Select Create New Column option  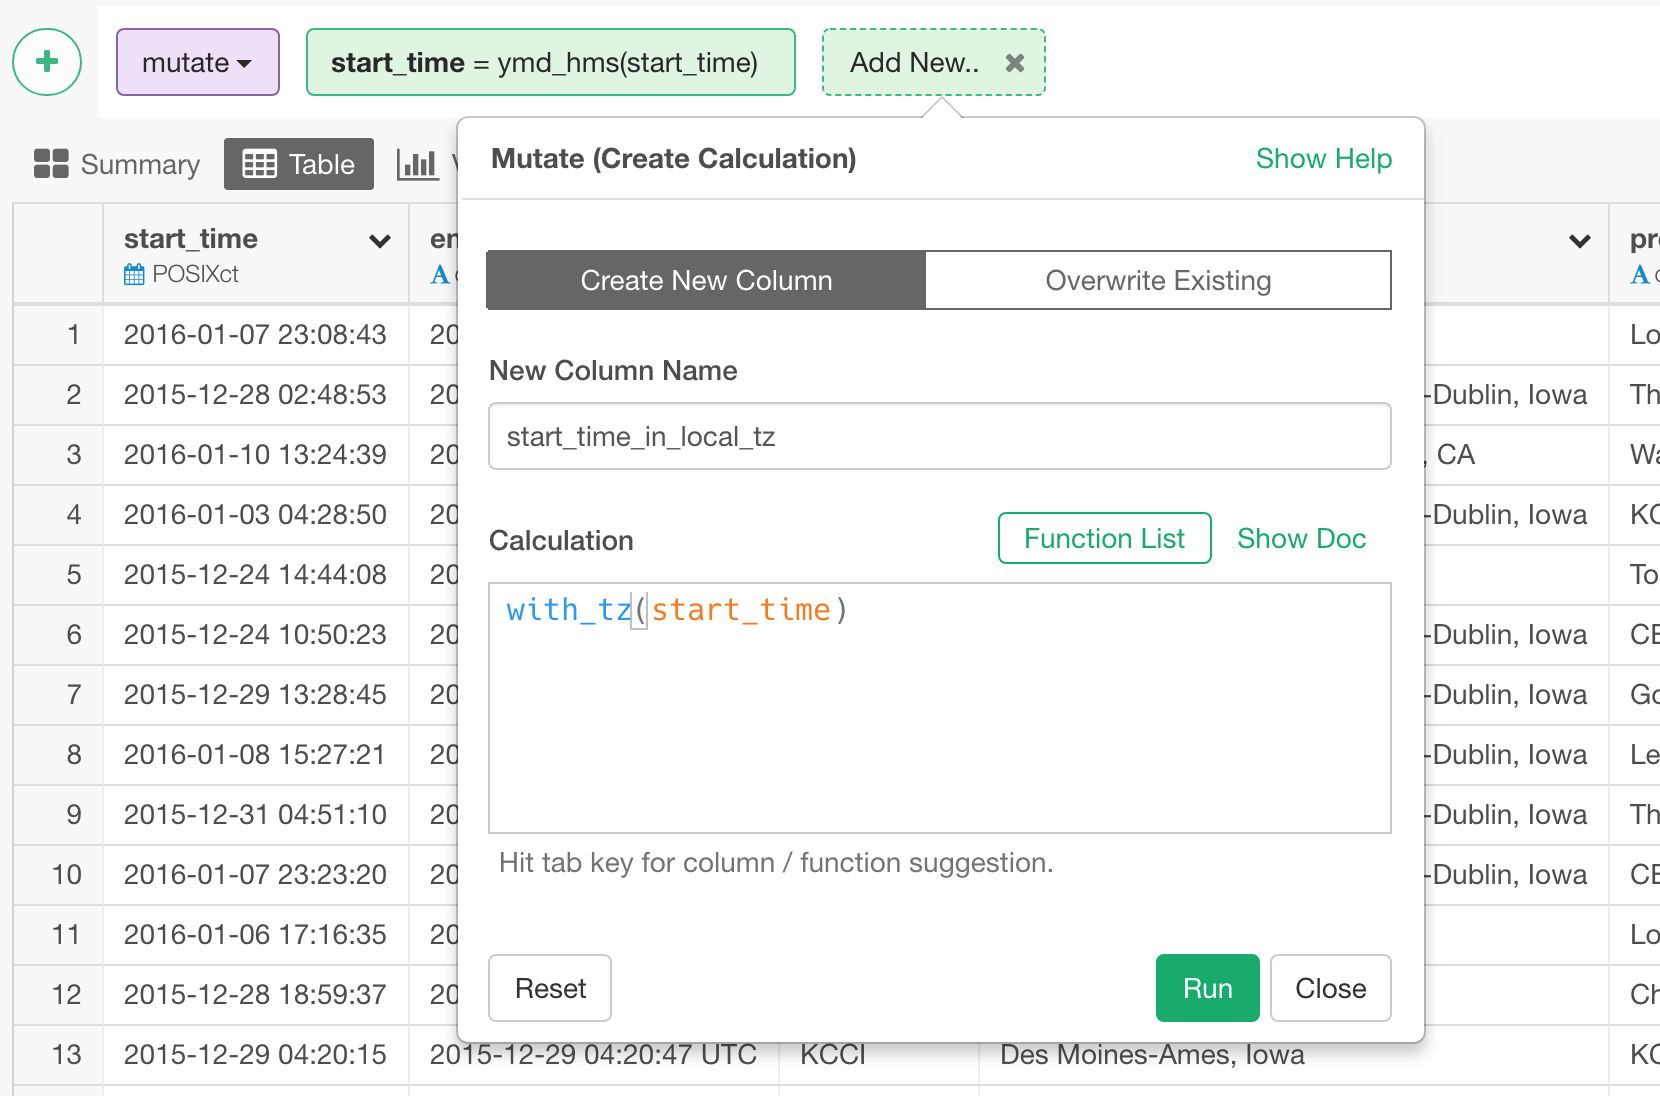(x=706, y=280)
